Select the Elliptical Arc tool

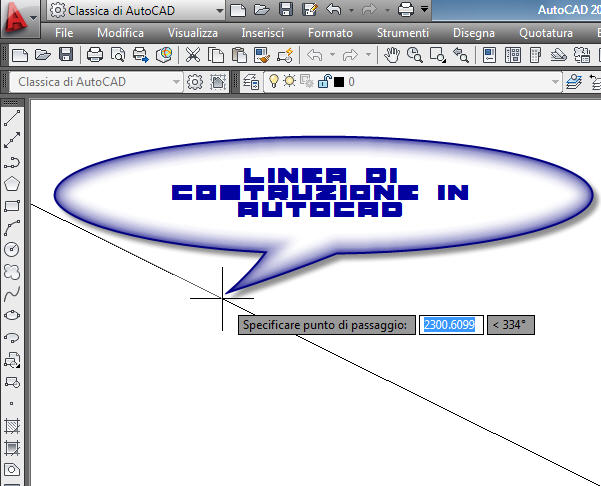coord(12,338)
